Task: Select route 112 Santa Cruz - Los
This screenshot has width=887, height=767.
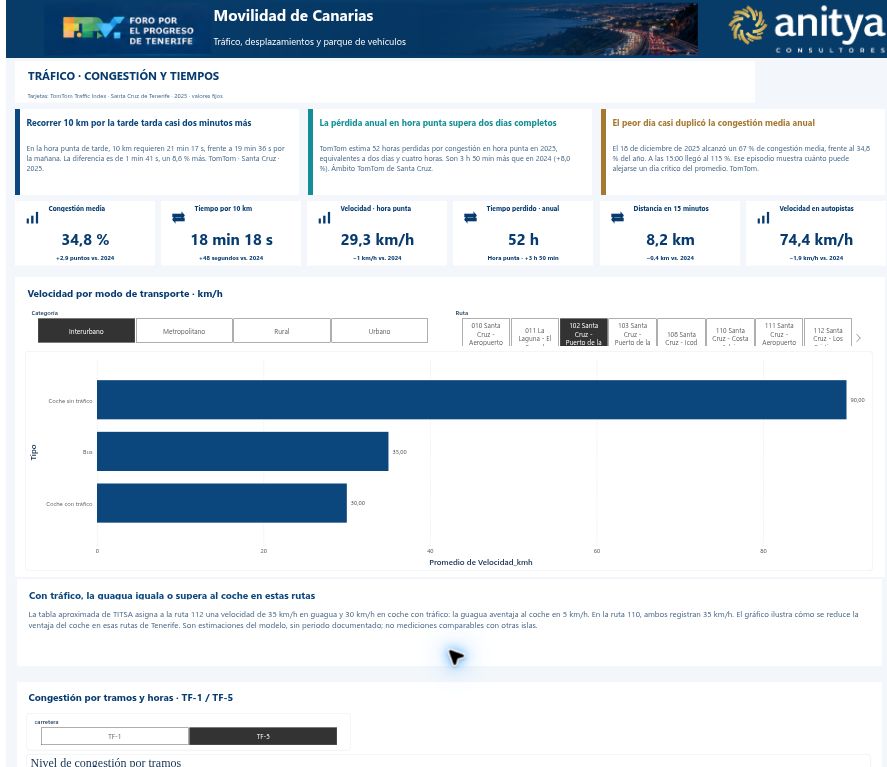Action: click(828, 333)
